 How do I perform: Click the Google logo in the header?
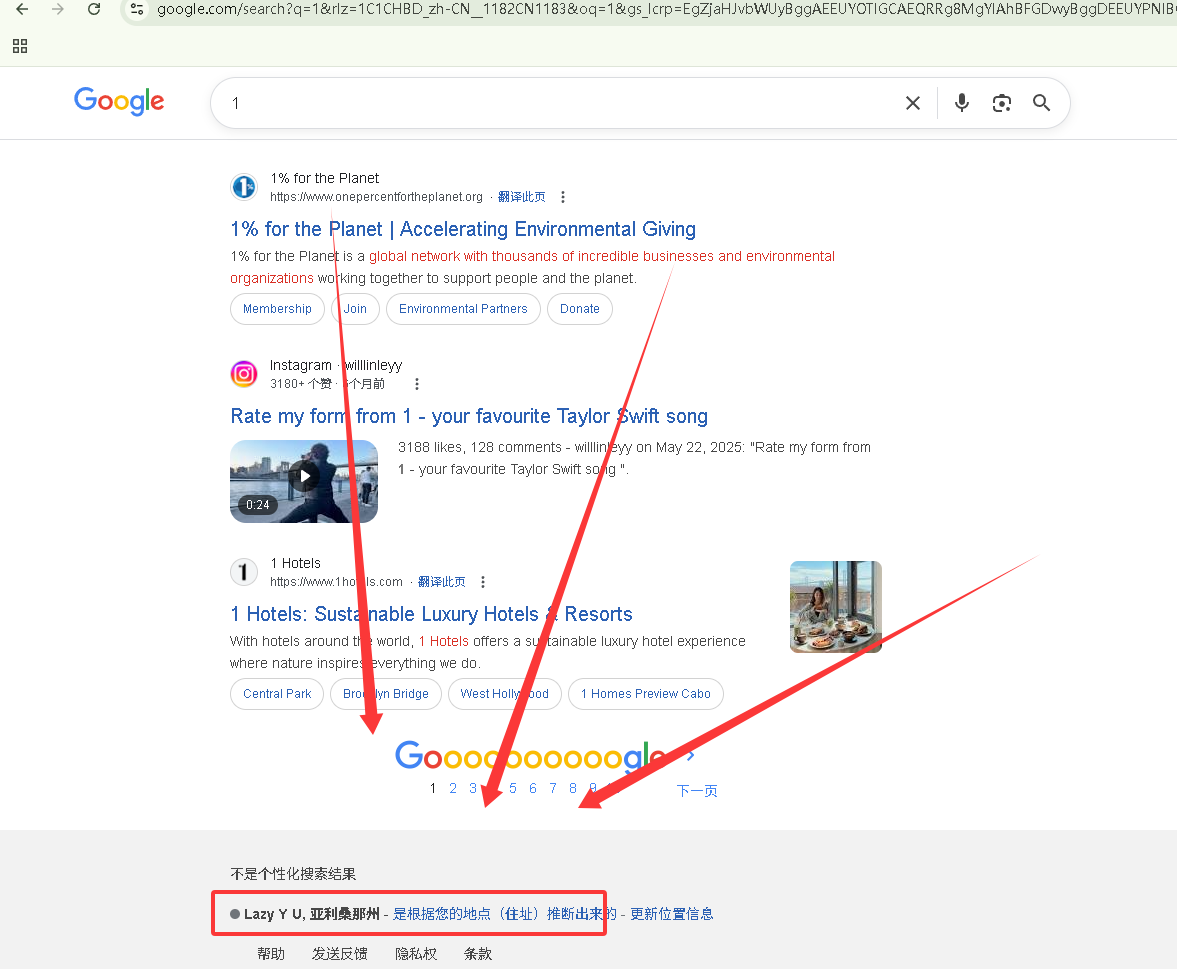pyautogui.click(x=119, y=101)
